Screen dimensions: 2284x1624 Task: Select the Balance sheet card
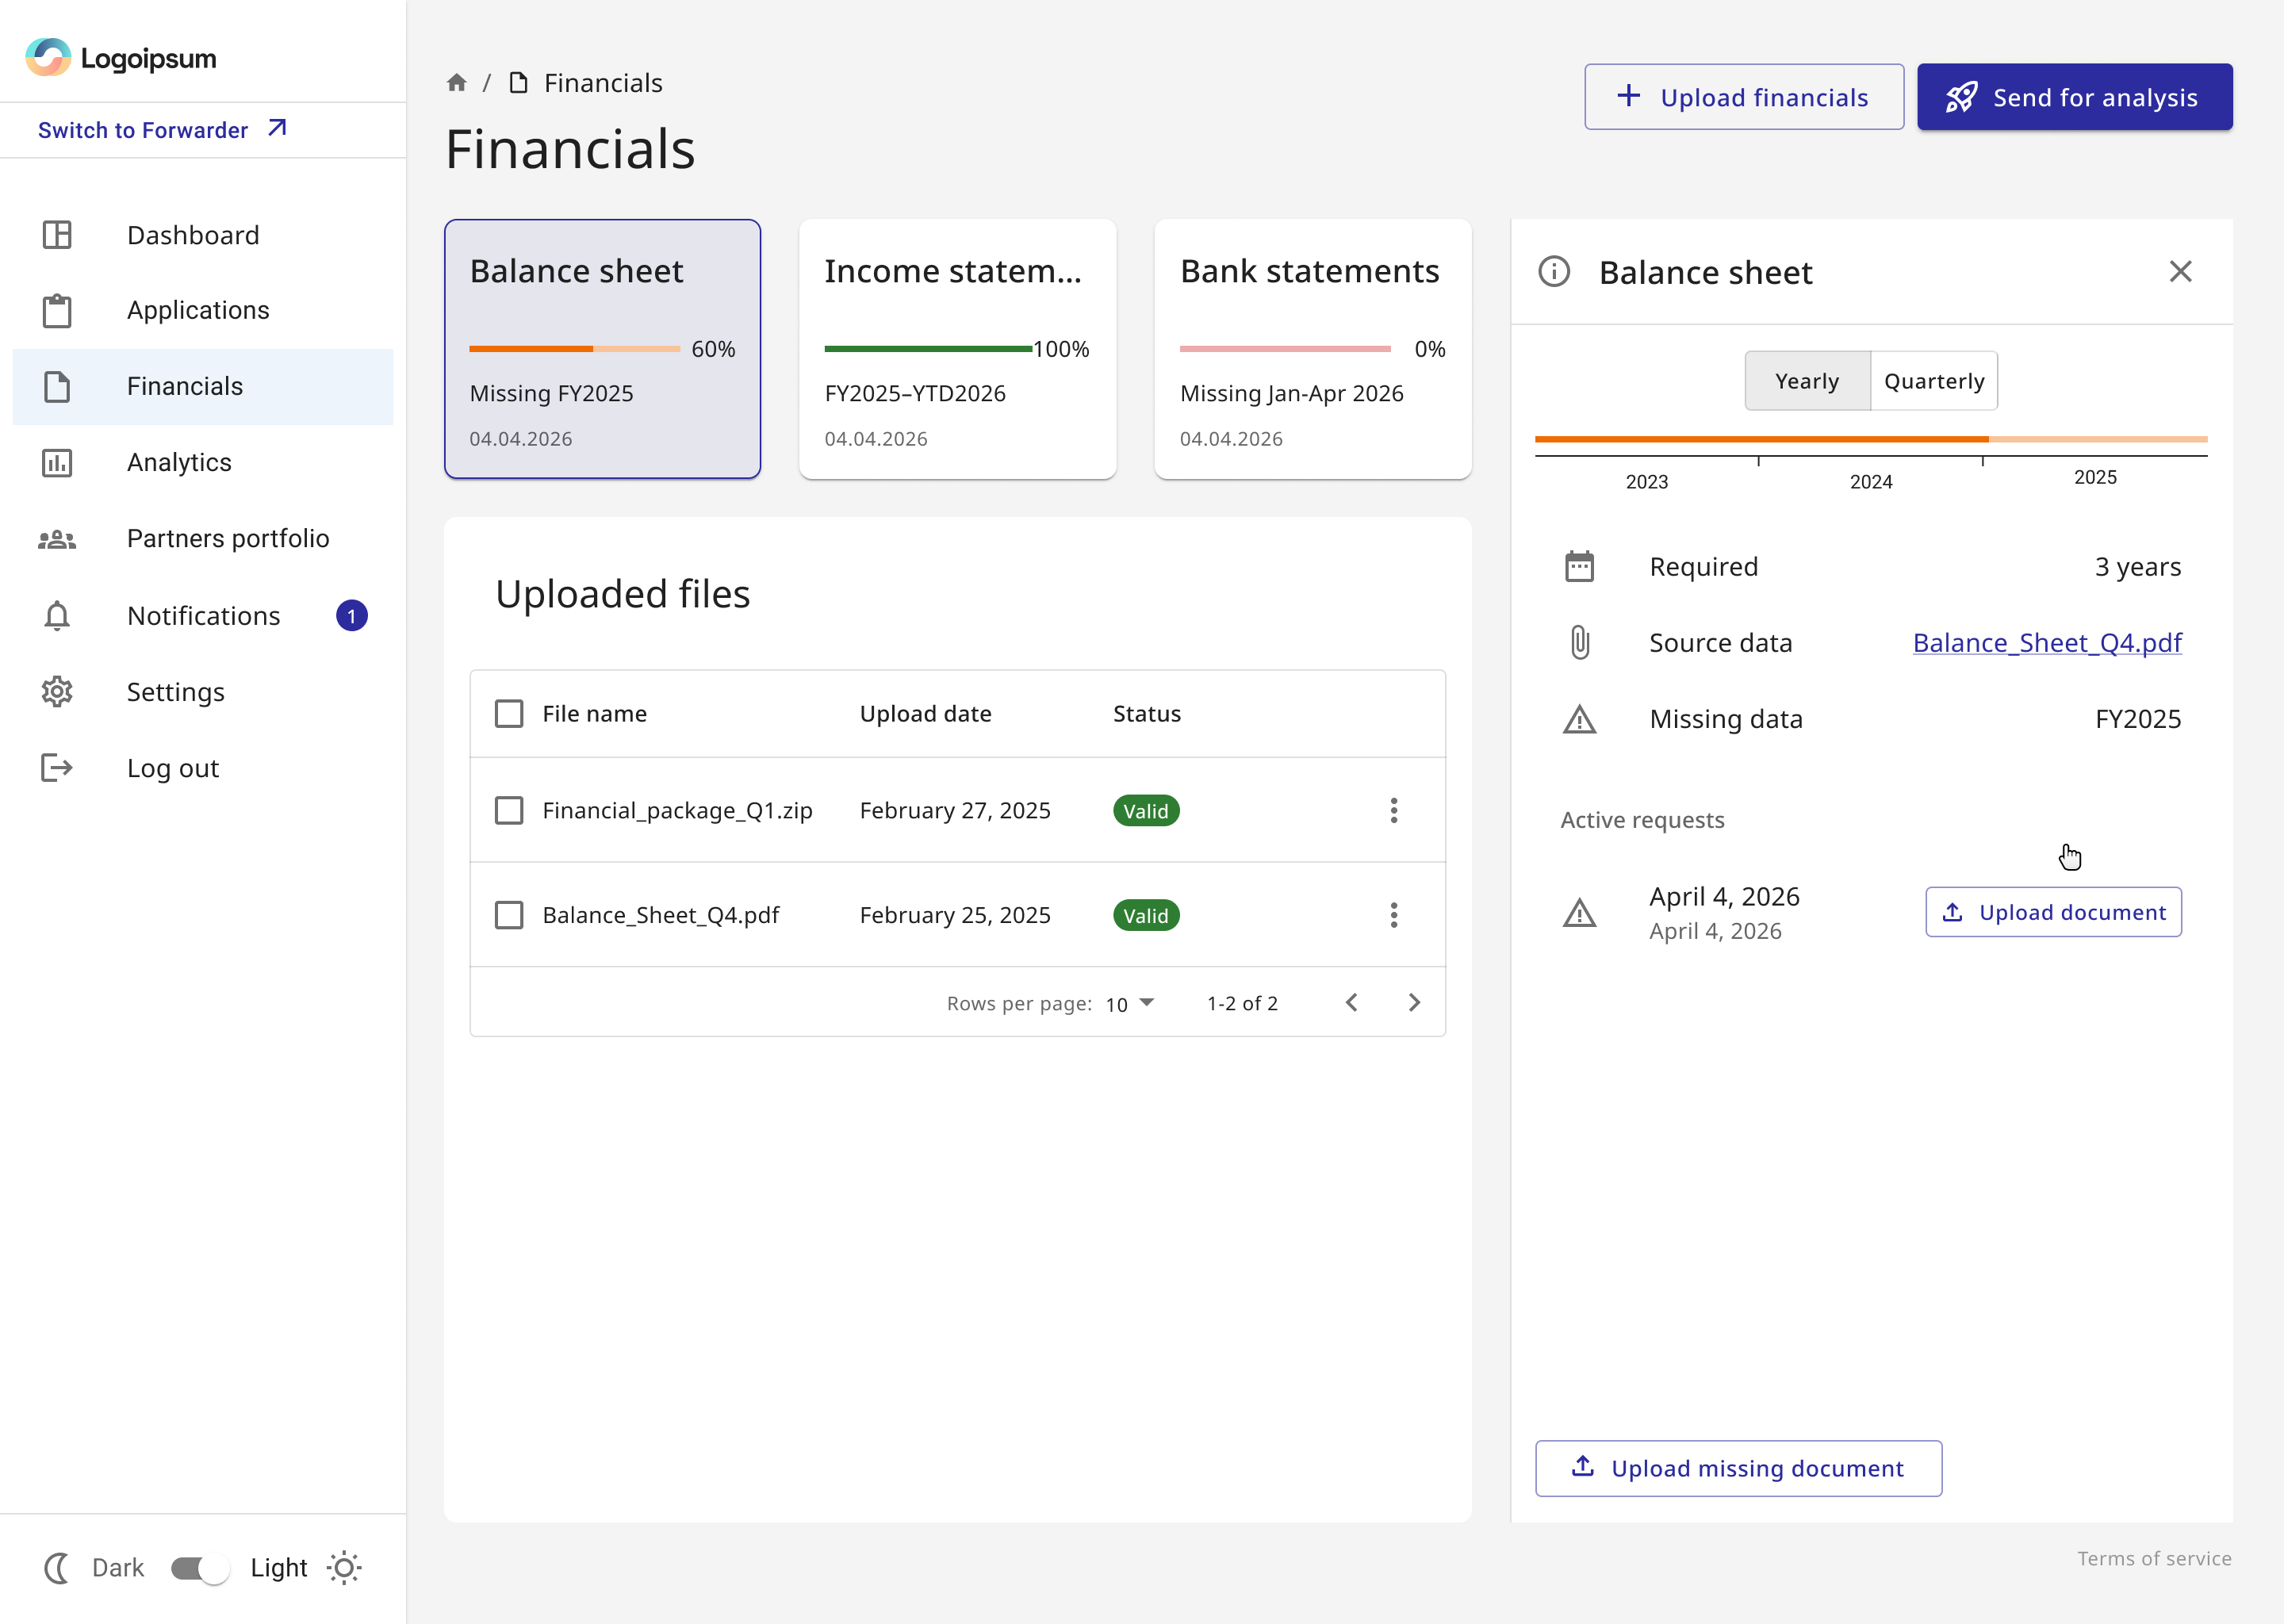point(602,349)
